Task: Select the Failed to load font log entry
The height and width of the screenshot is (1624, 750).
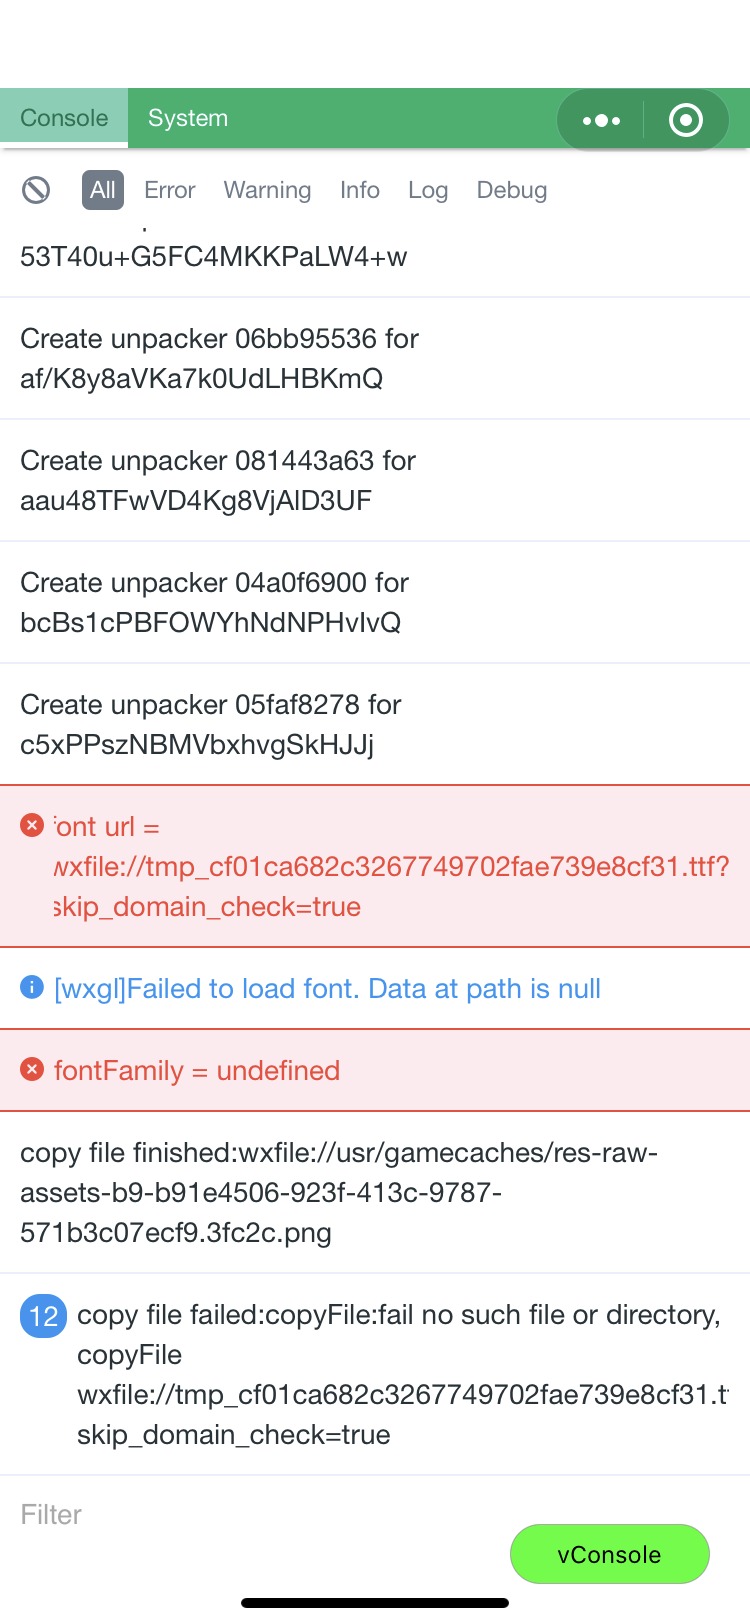Action: (x=327, y=989)
